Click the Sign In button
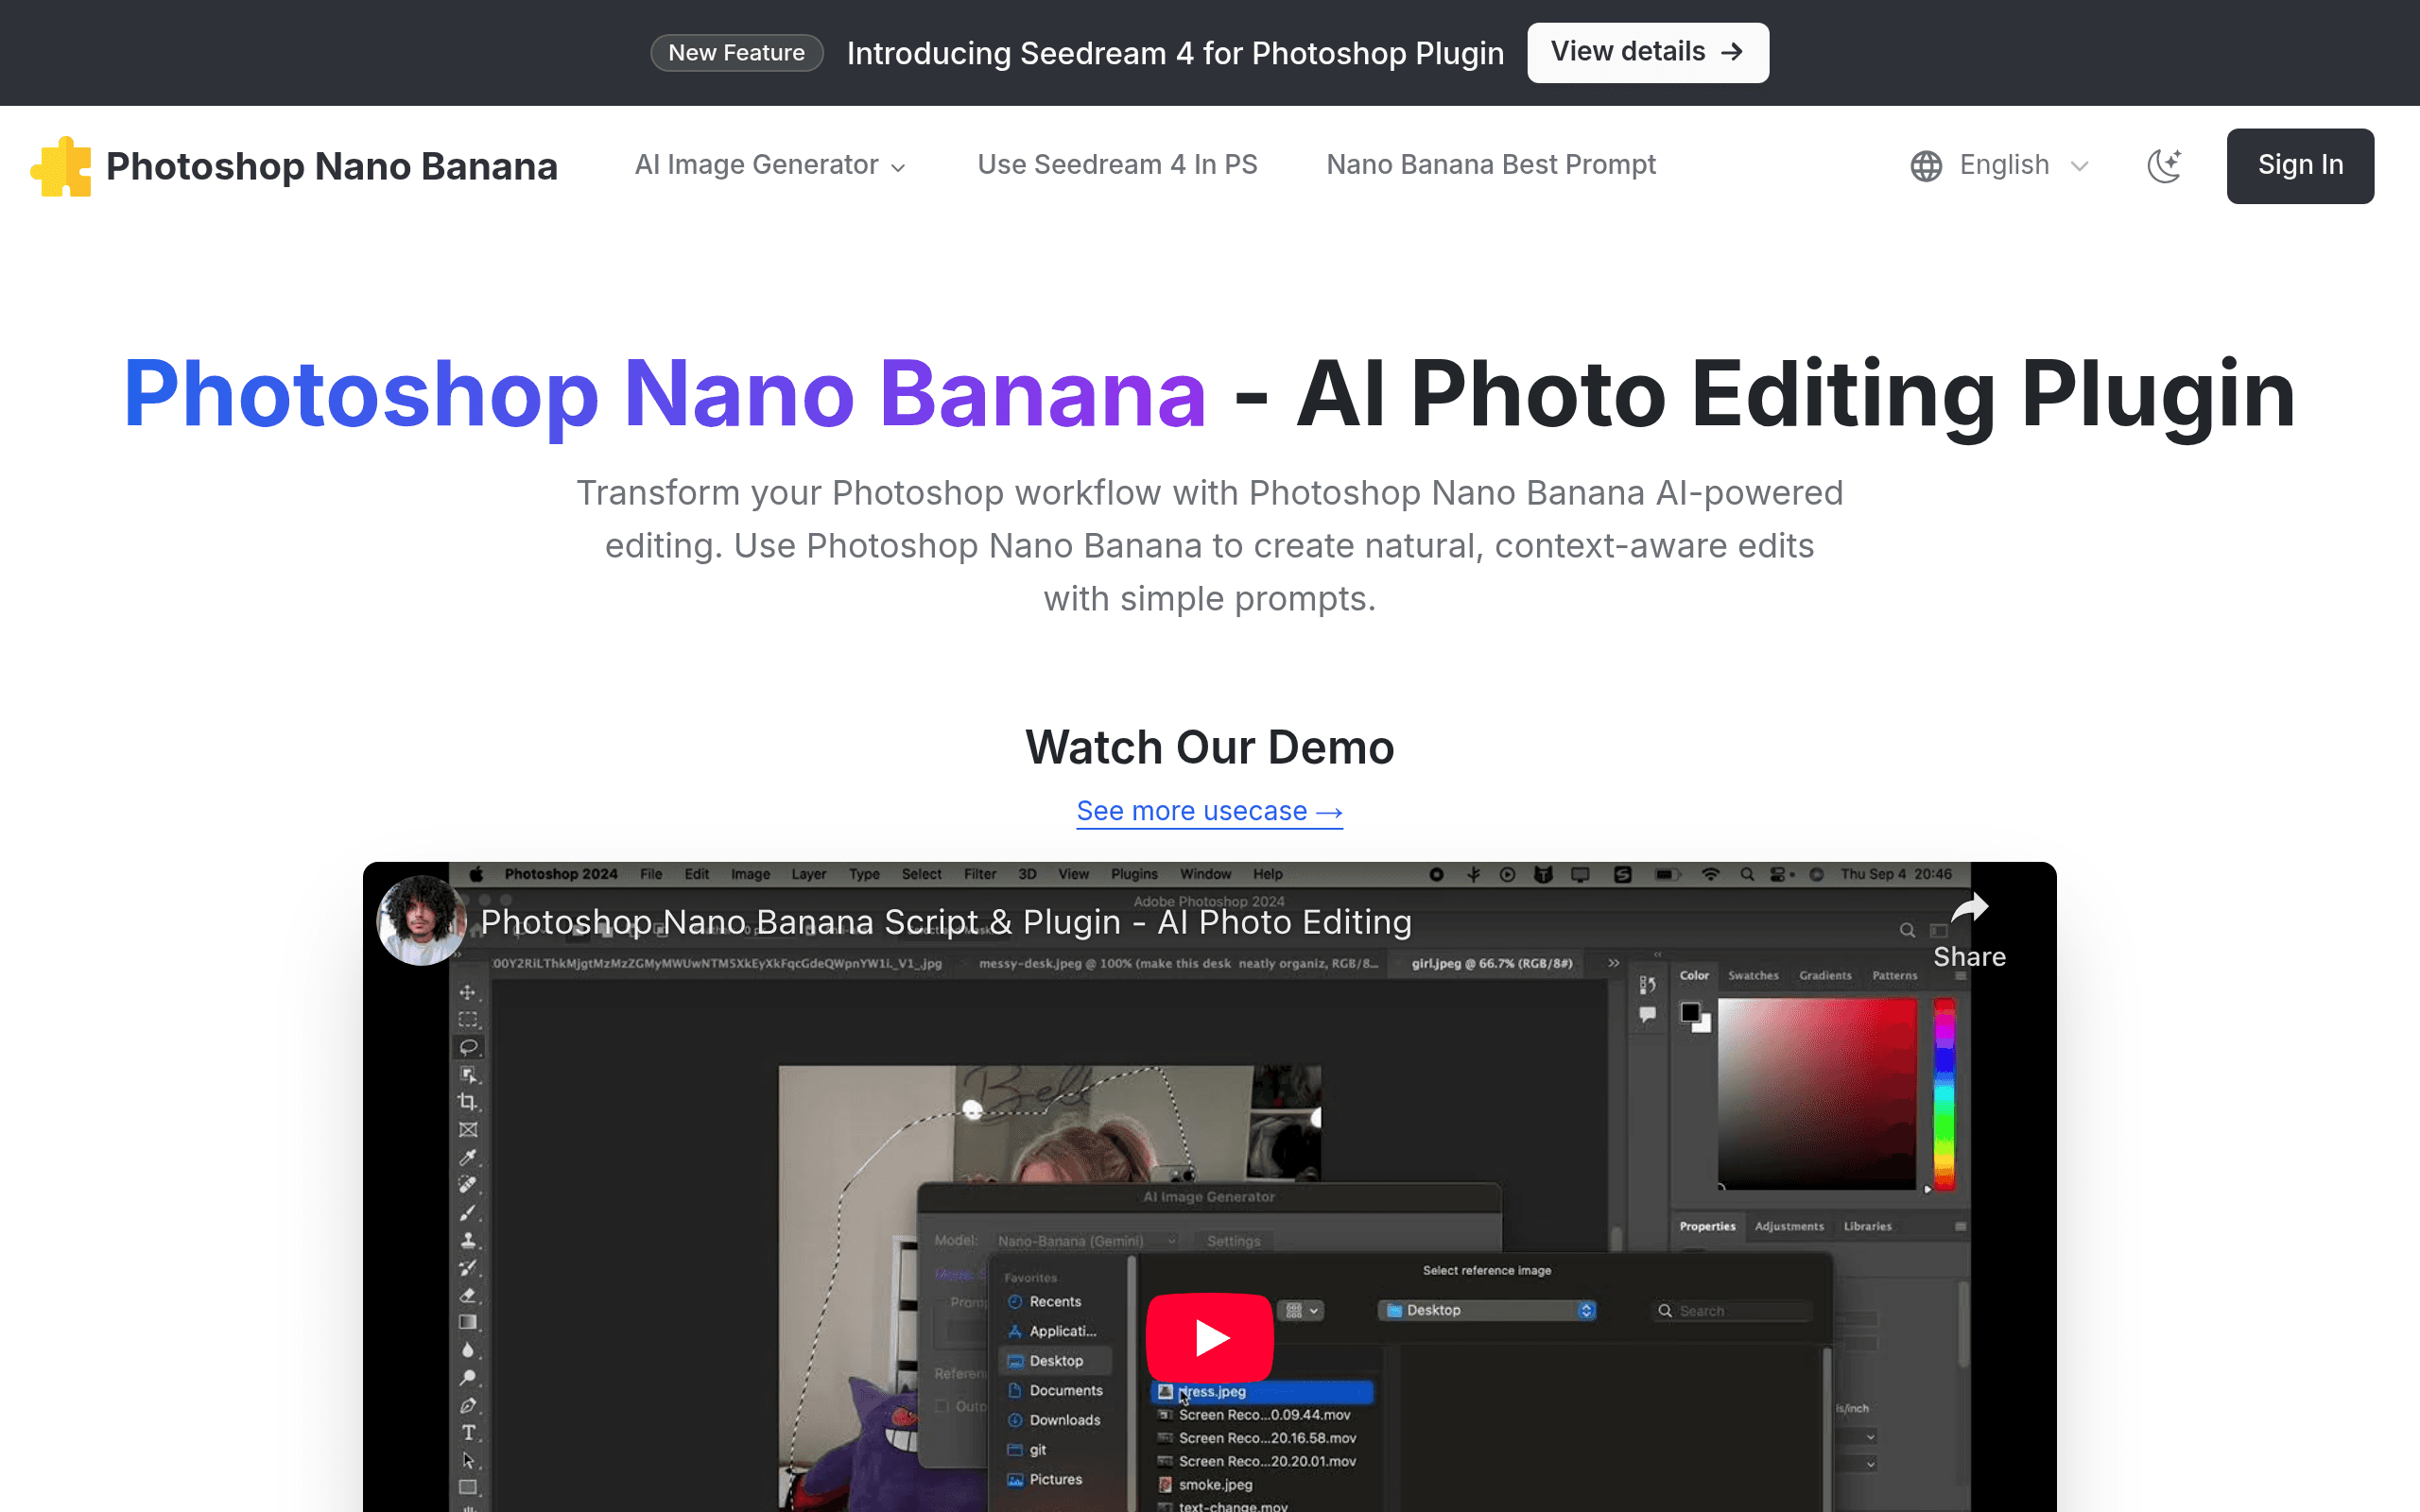 tap(2300, 166)
